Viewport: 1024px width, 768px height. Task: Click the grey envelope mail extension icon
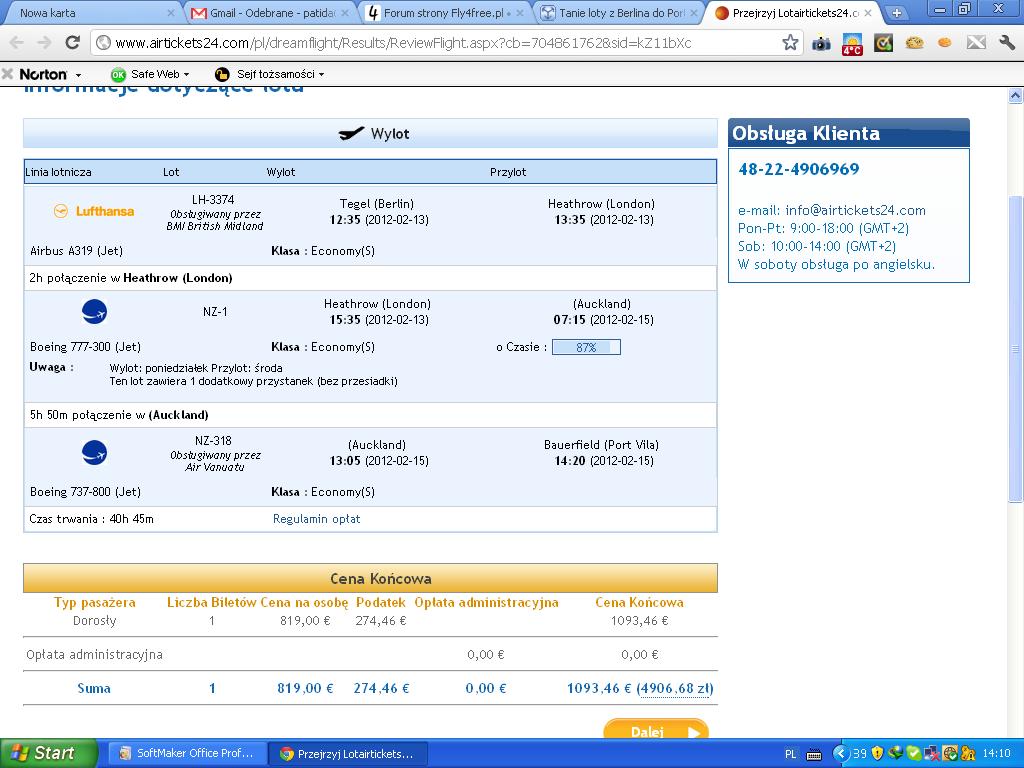976,43
